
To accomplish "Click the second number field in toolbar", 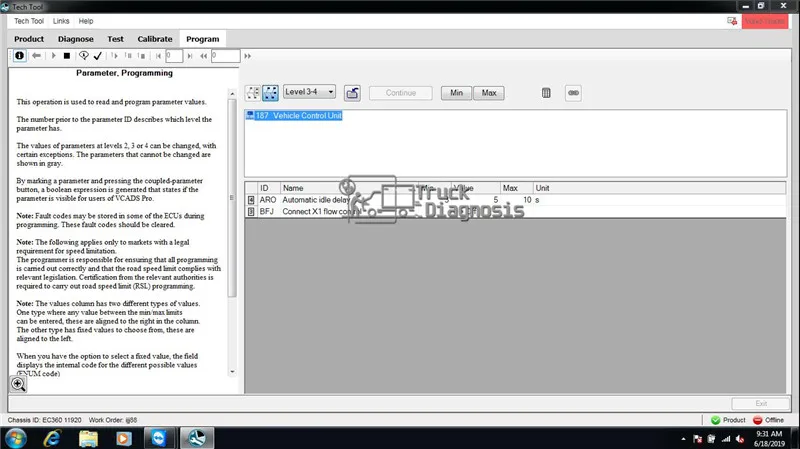I will tap(226, 56).
